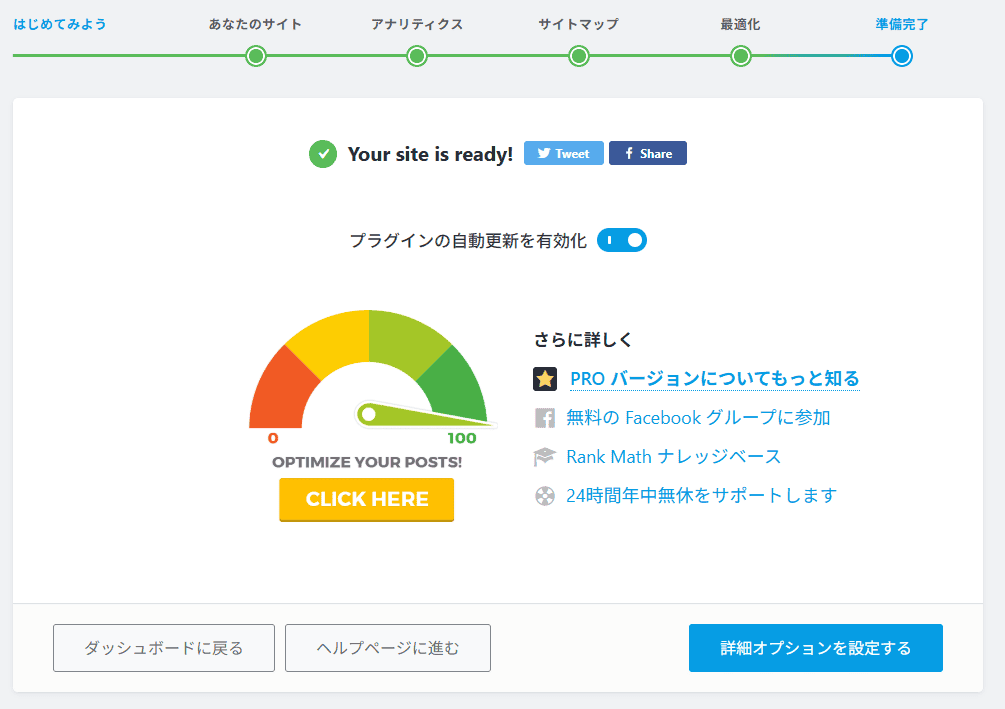Image resolution: width=1005 pixels, height=709 pixels.
Task: Click the blue 準備完了 step circle
Action: point(901,57)
